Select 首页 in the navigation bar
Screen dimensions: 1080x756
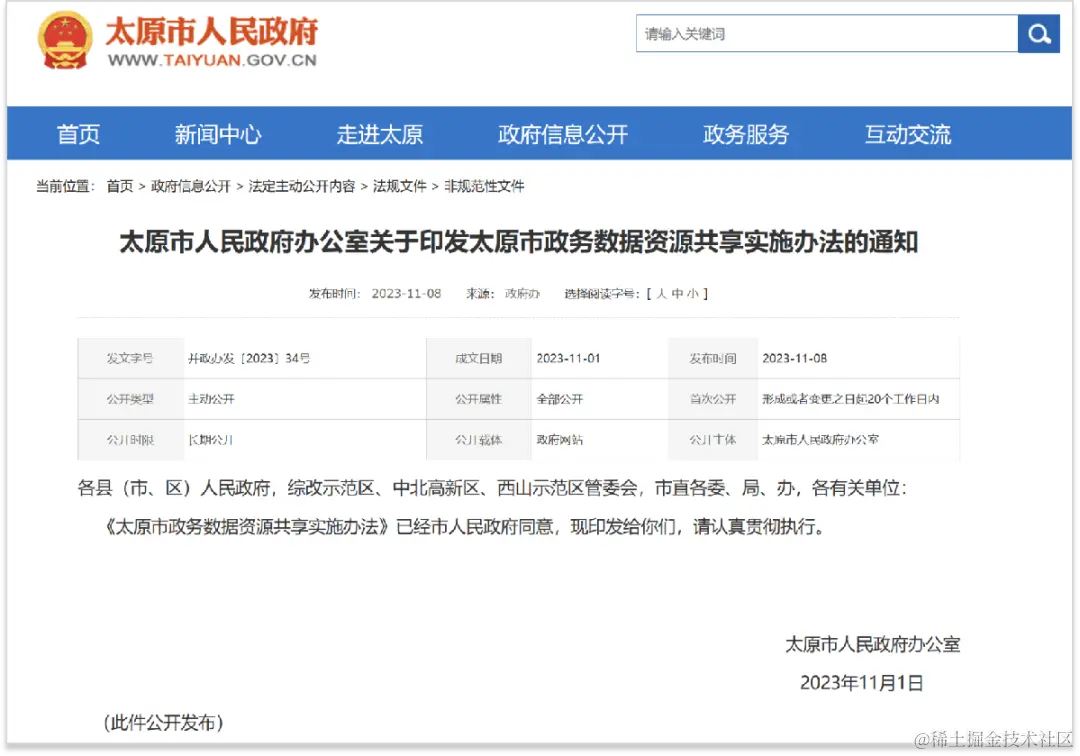[x=78, y=133]
